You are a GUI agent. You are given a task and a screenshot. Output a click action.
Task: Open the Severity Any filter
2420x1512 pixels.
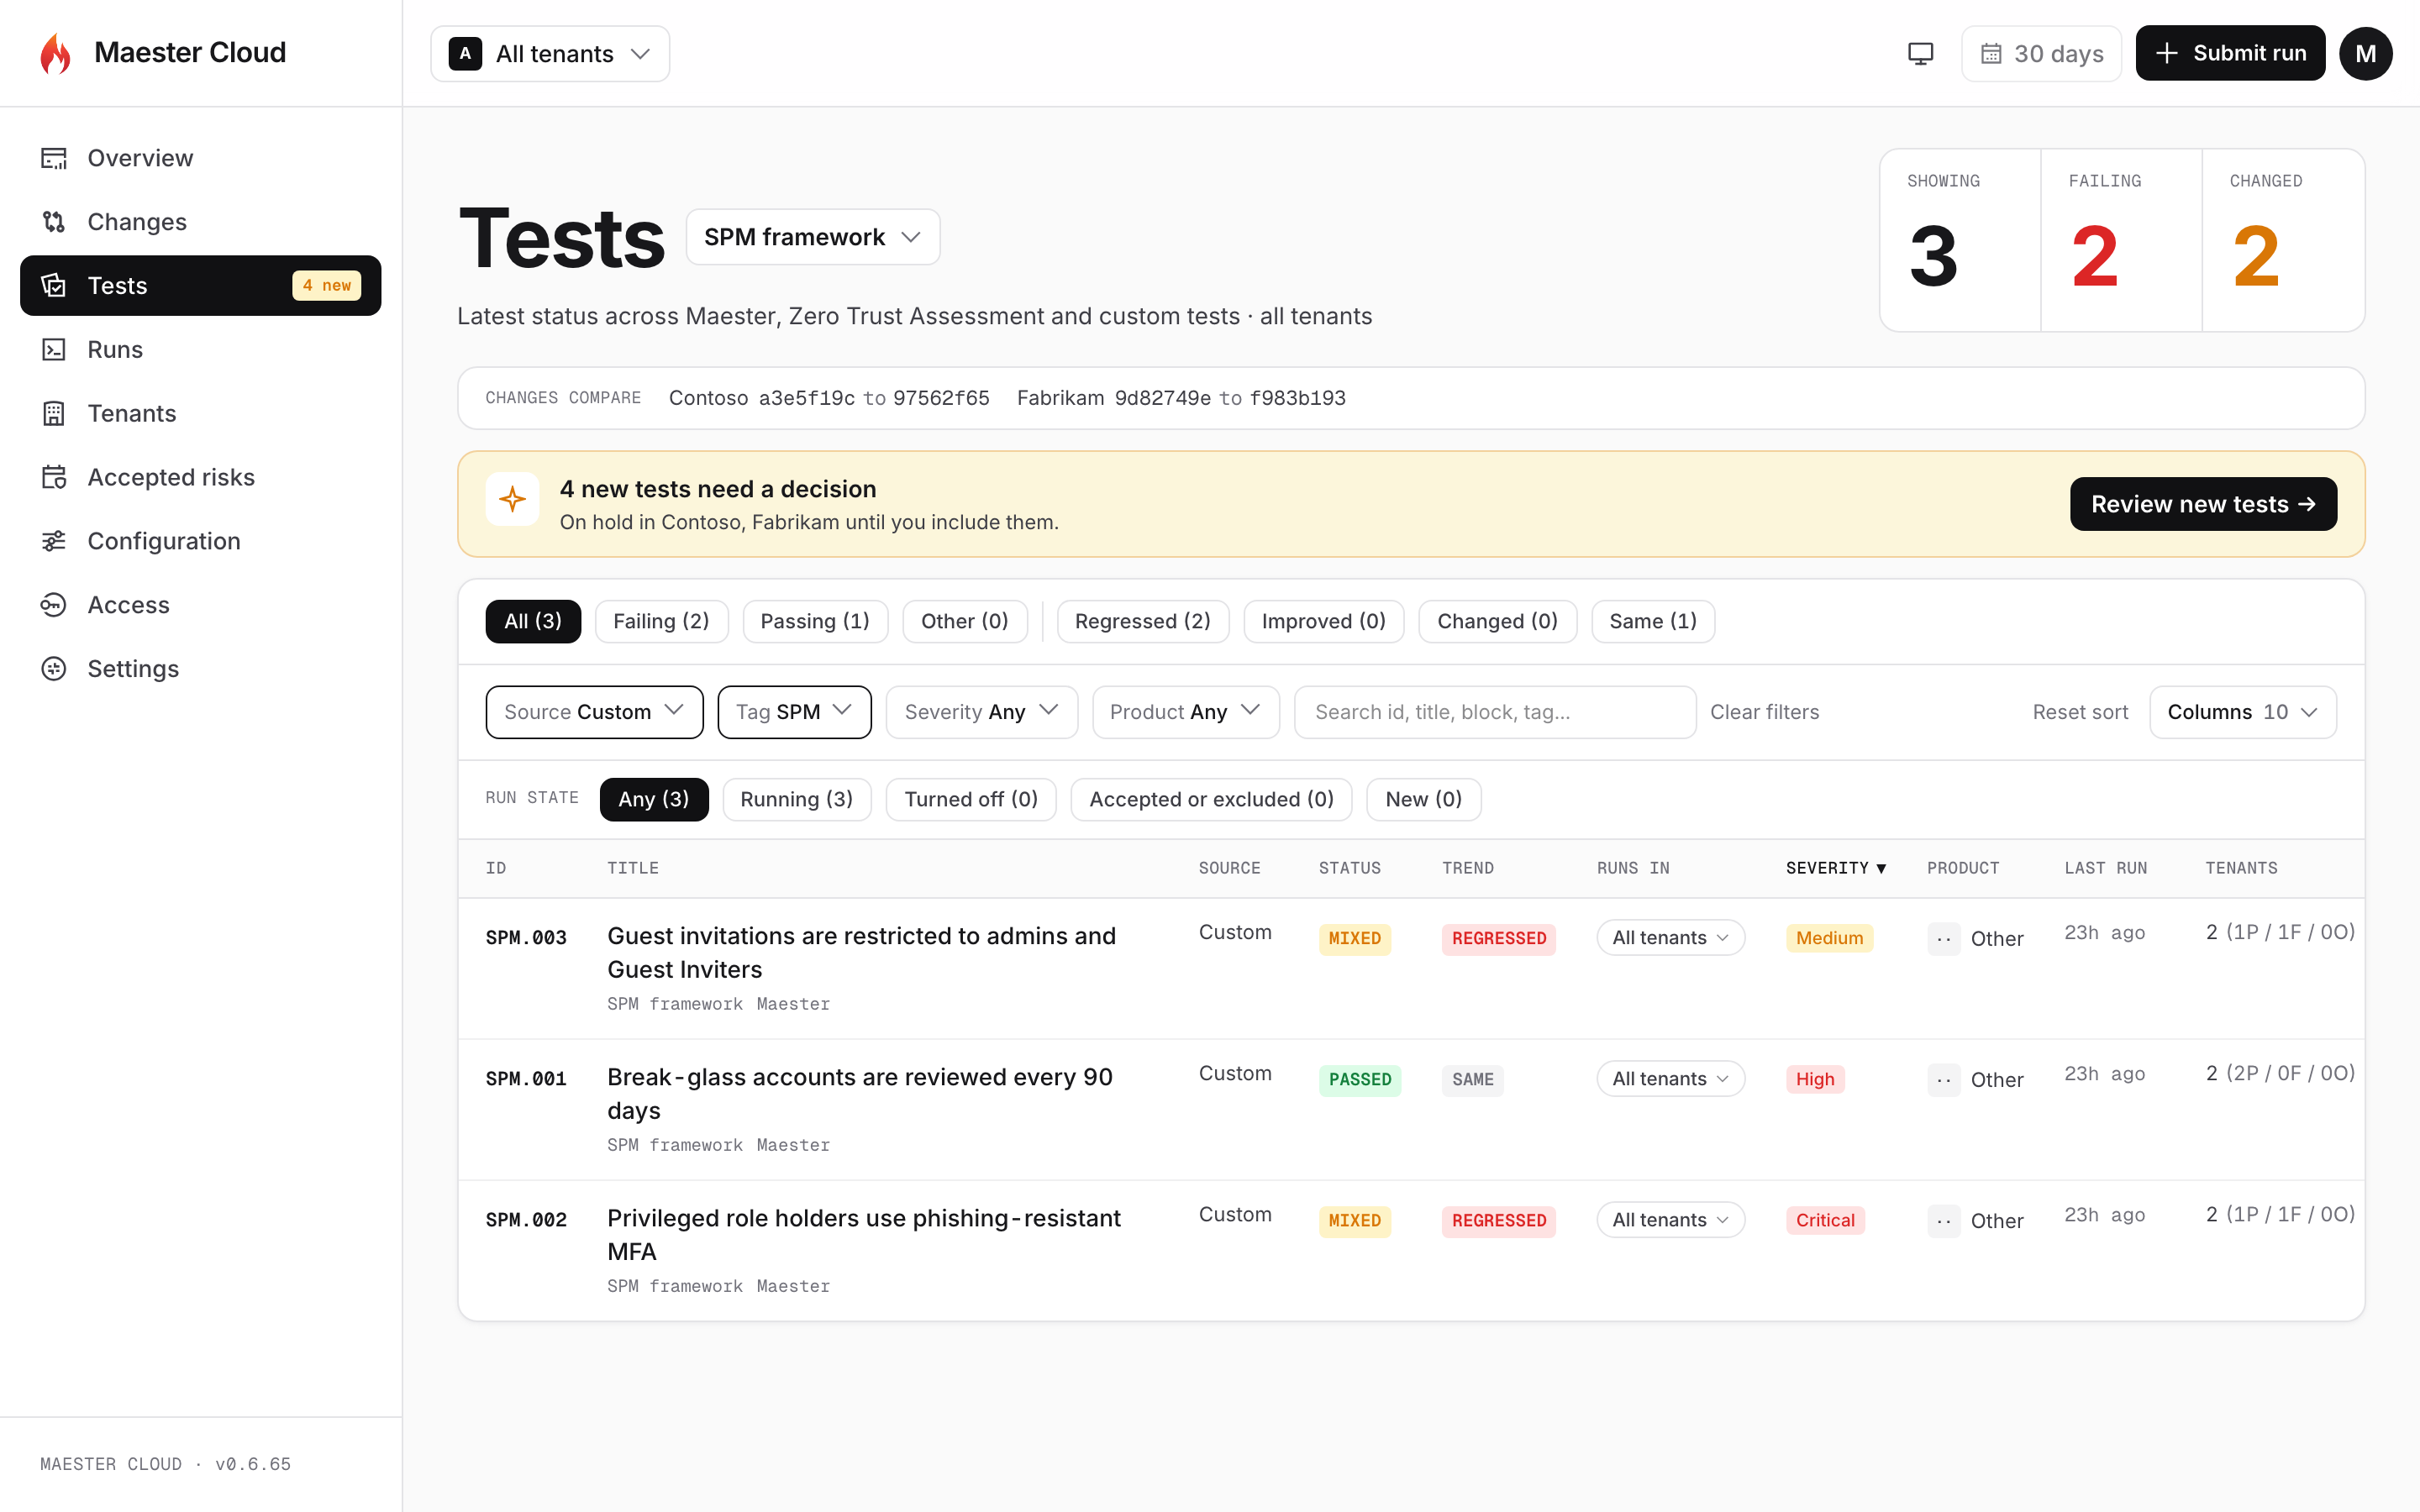(x=981, y=712)
